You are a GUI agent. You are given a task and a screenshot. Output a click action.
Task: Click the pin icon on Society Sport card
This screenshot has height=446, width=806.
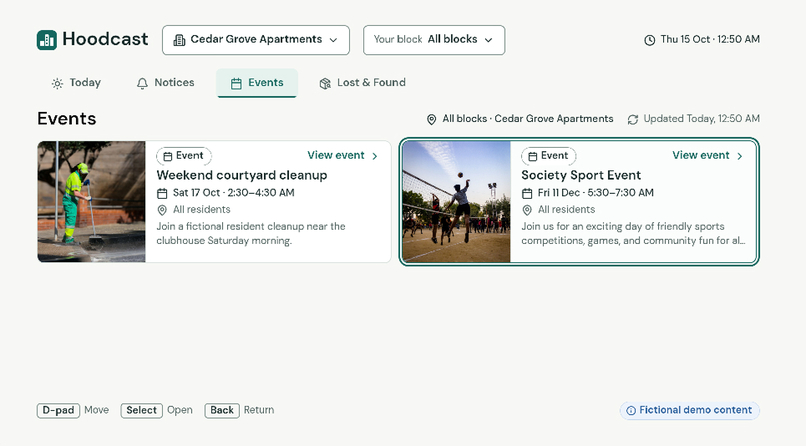(527, 210)
